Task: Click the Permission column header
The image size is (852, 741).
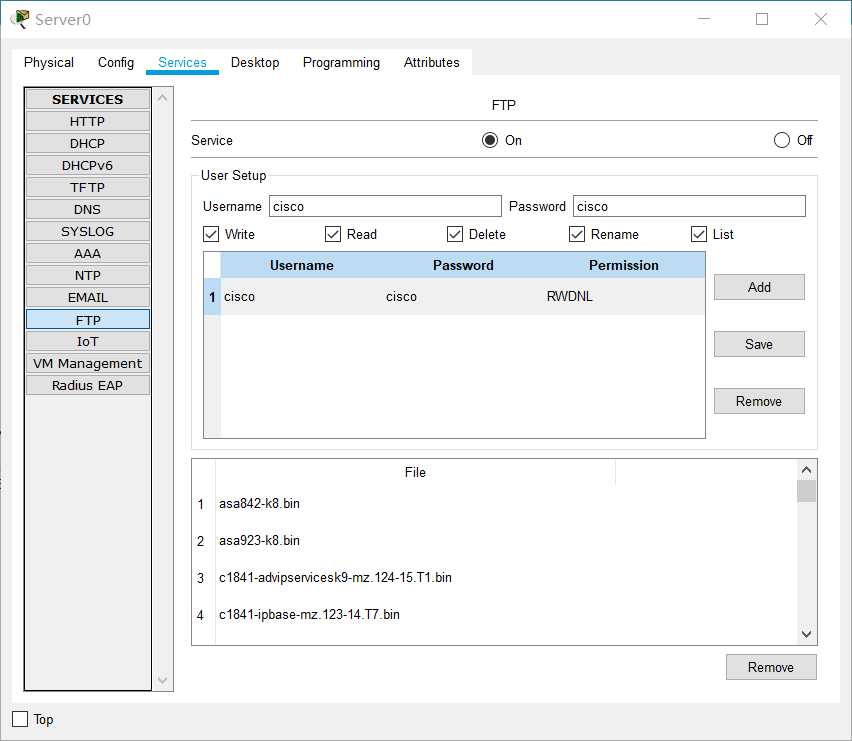Action: tap(624, 265)
